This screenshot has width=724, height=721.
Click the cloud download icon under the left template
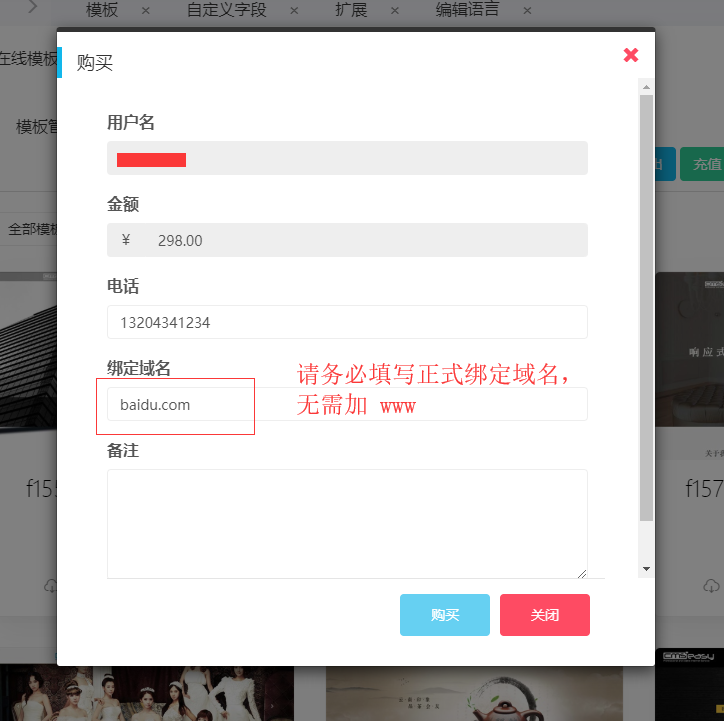[x=51, y=586]
